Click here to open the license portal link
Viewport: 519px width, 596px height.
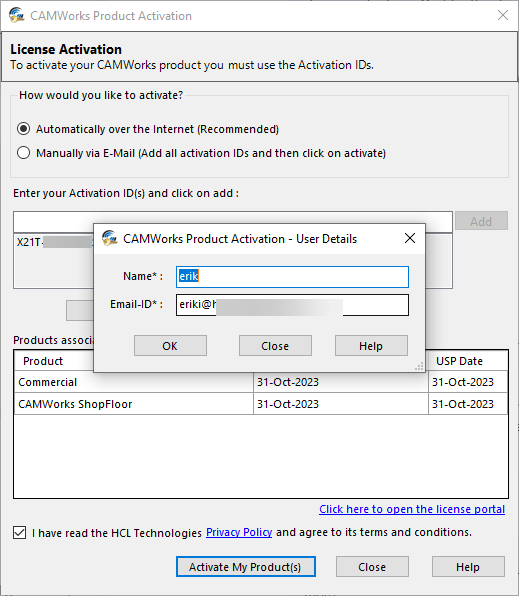pyautogui.click(x=412, y=509)
